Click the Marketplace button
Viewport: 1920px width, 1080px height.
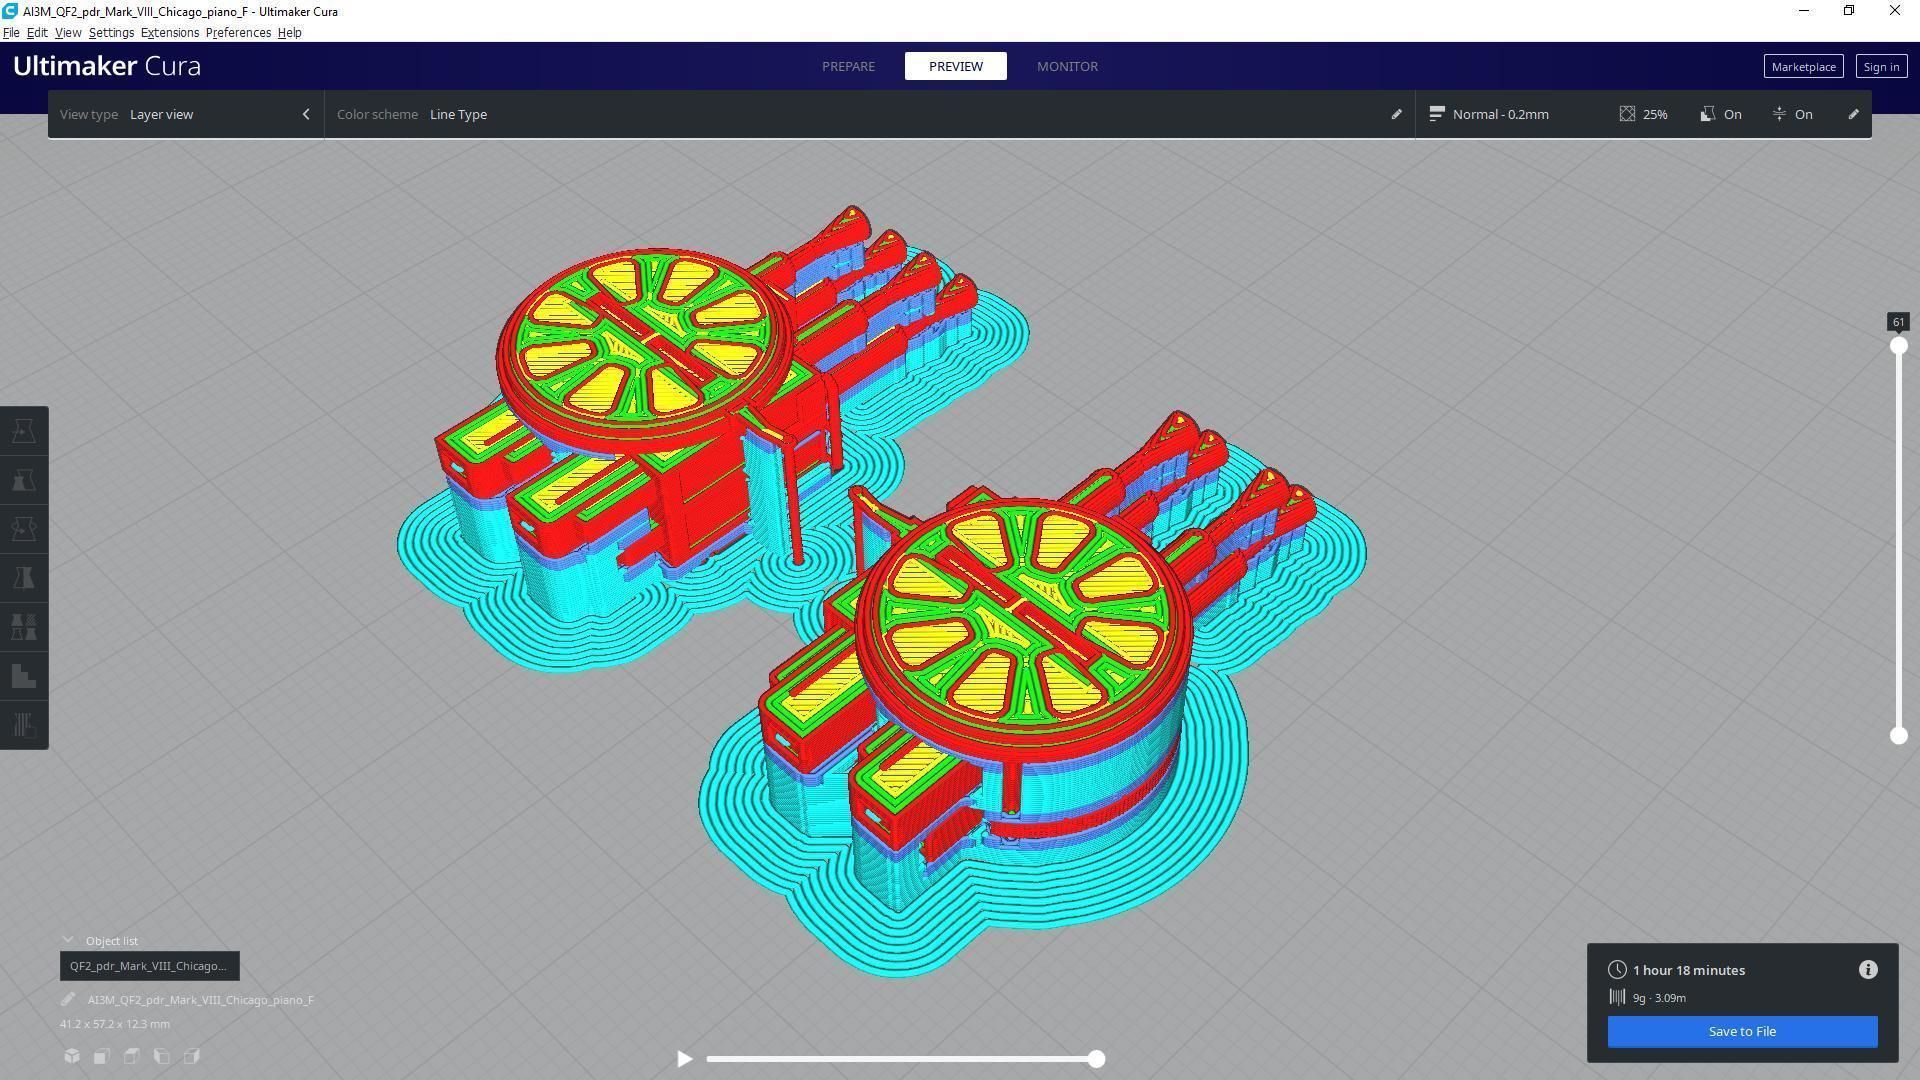tap(1802, 67)
